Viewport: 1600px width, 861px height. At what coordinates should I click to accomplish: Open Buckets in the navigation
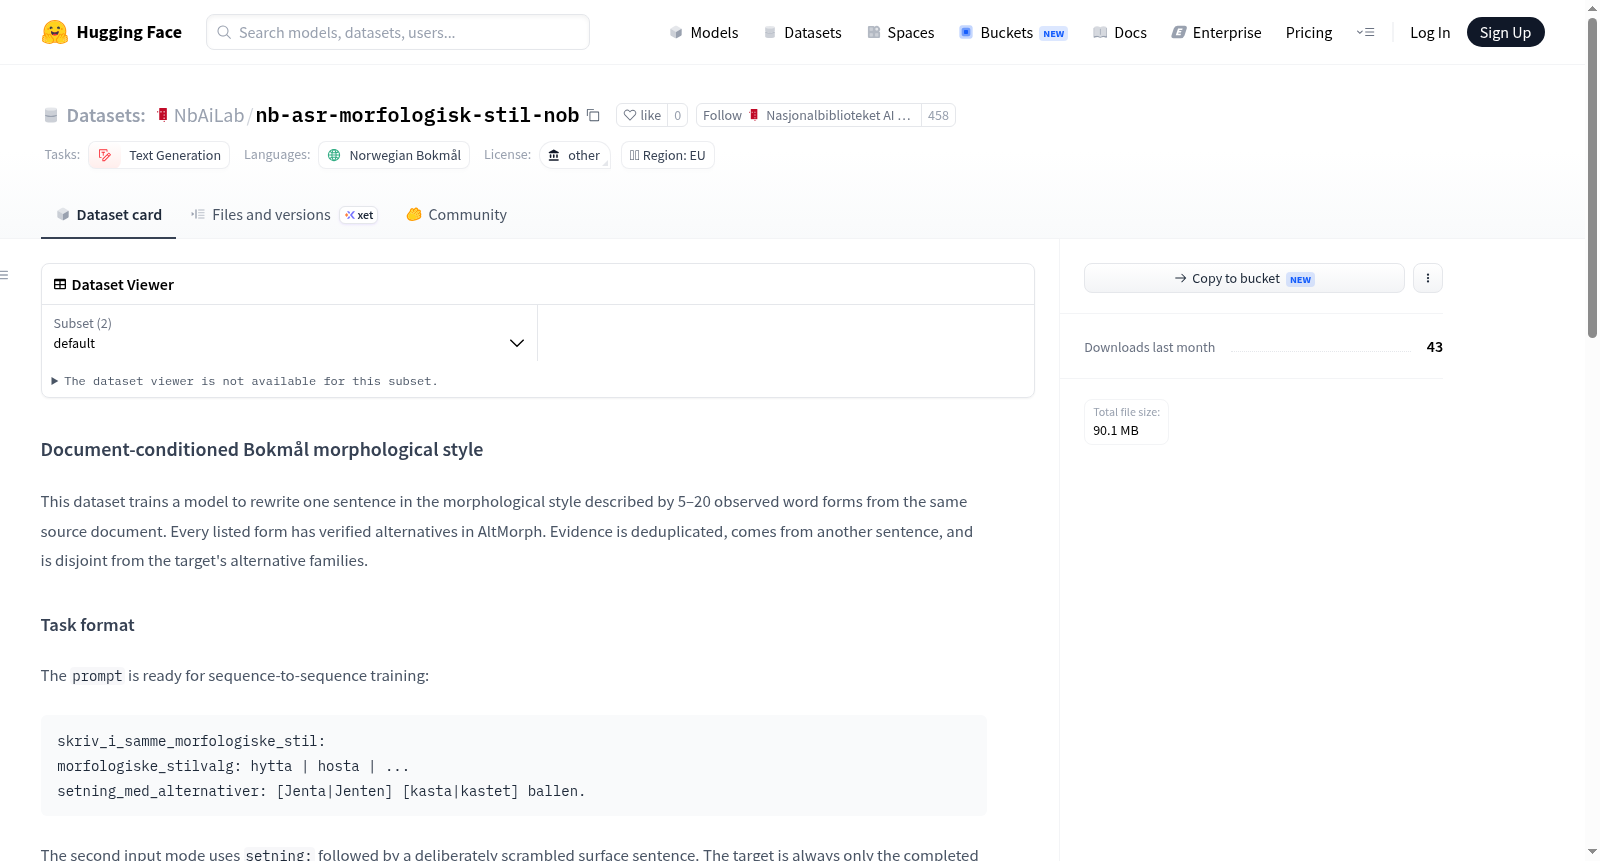click(x=1013, y=32)
